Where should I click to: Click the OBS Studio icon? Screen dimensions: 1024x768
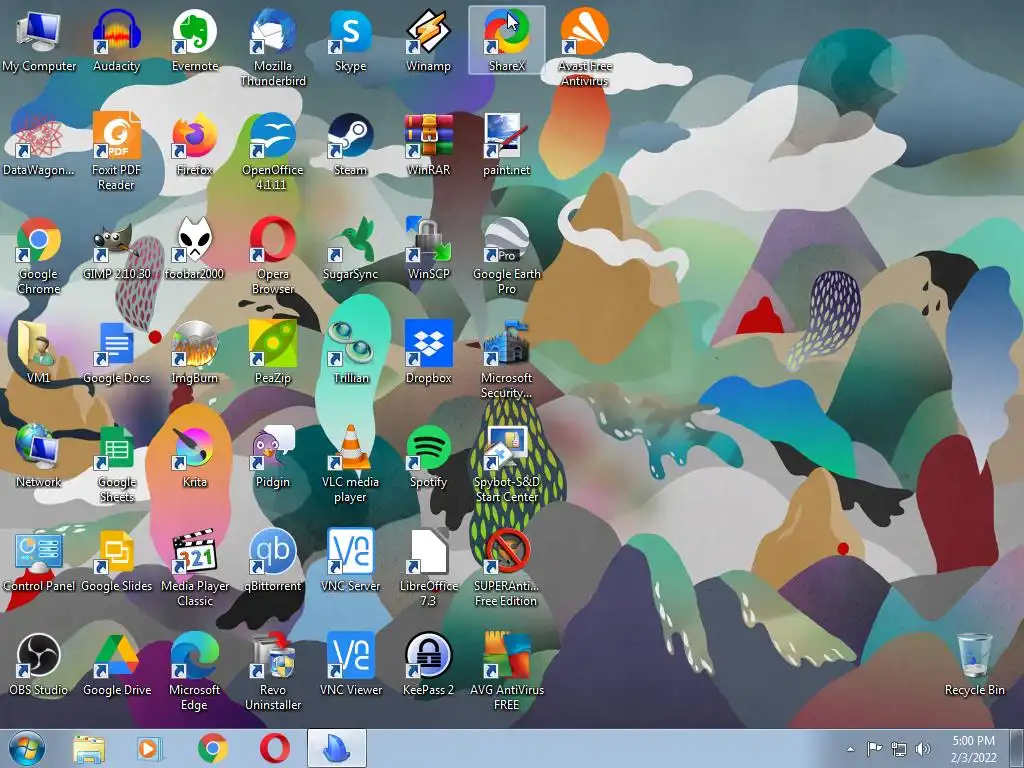coord(39,665)
